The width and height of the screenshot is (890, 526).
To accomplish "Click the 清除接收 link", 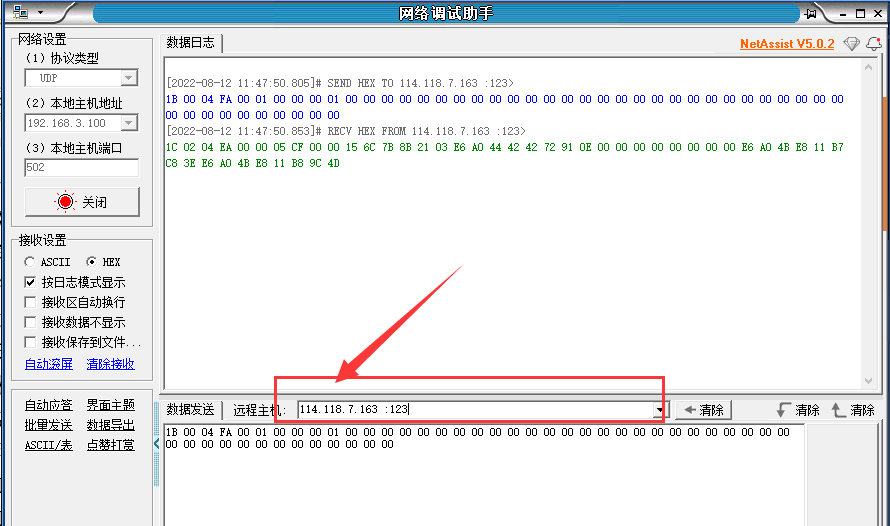I will 110,364.
